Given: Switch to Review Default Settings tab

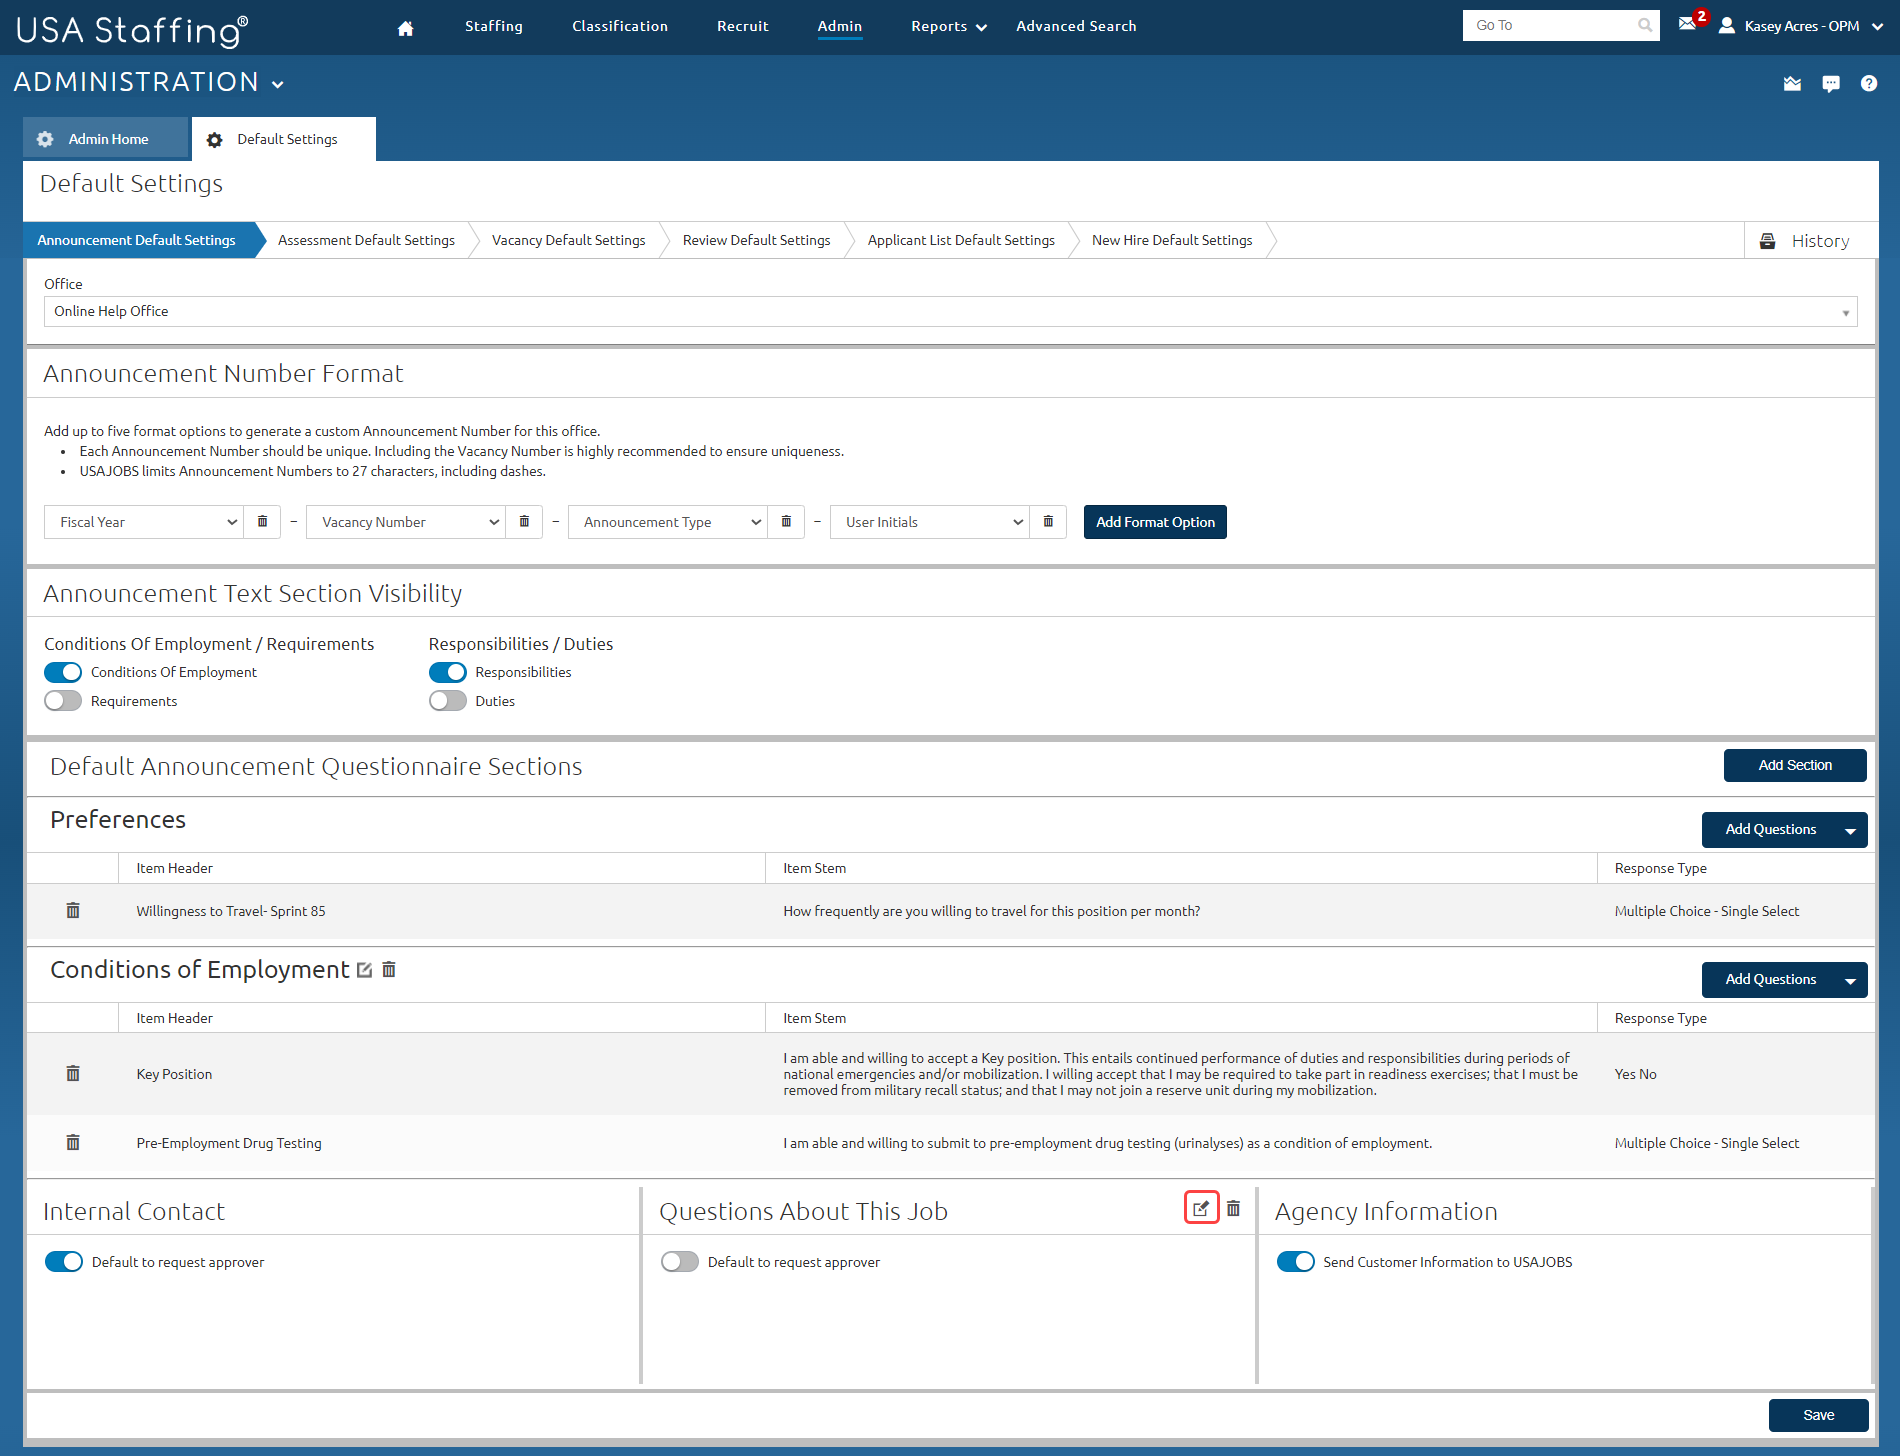Looking at the screenshot, I should [x=757, y=240].
